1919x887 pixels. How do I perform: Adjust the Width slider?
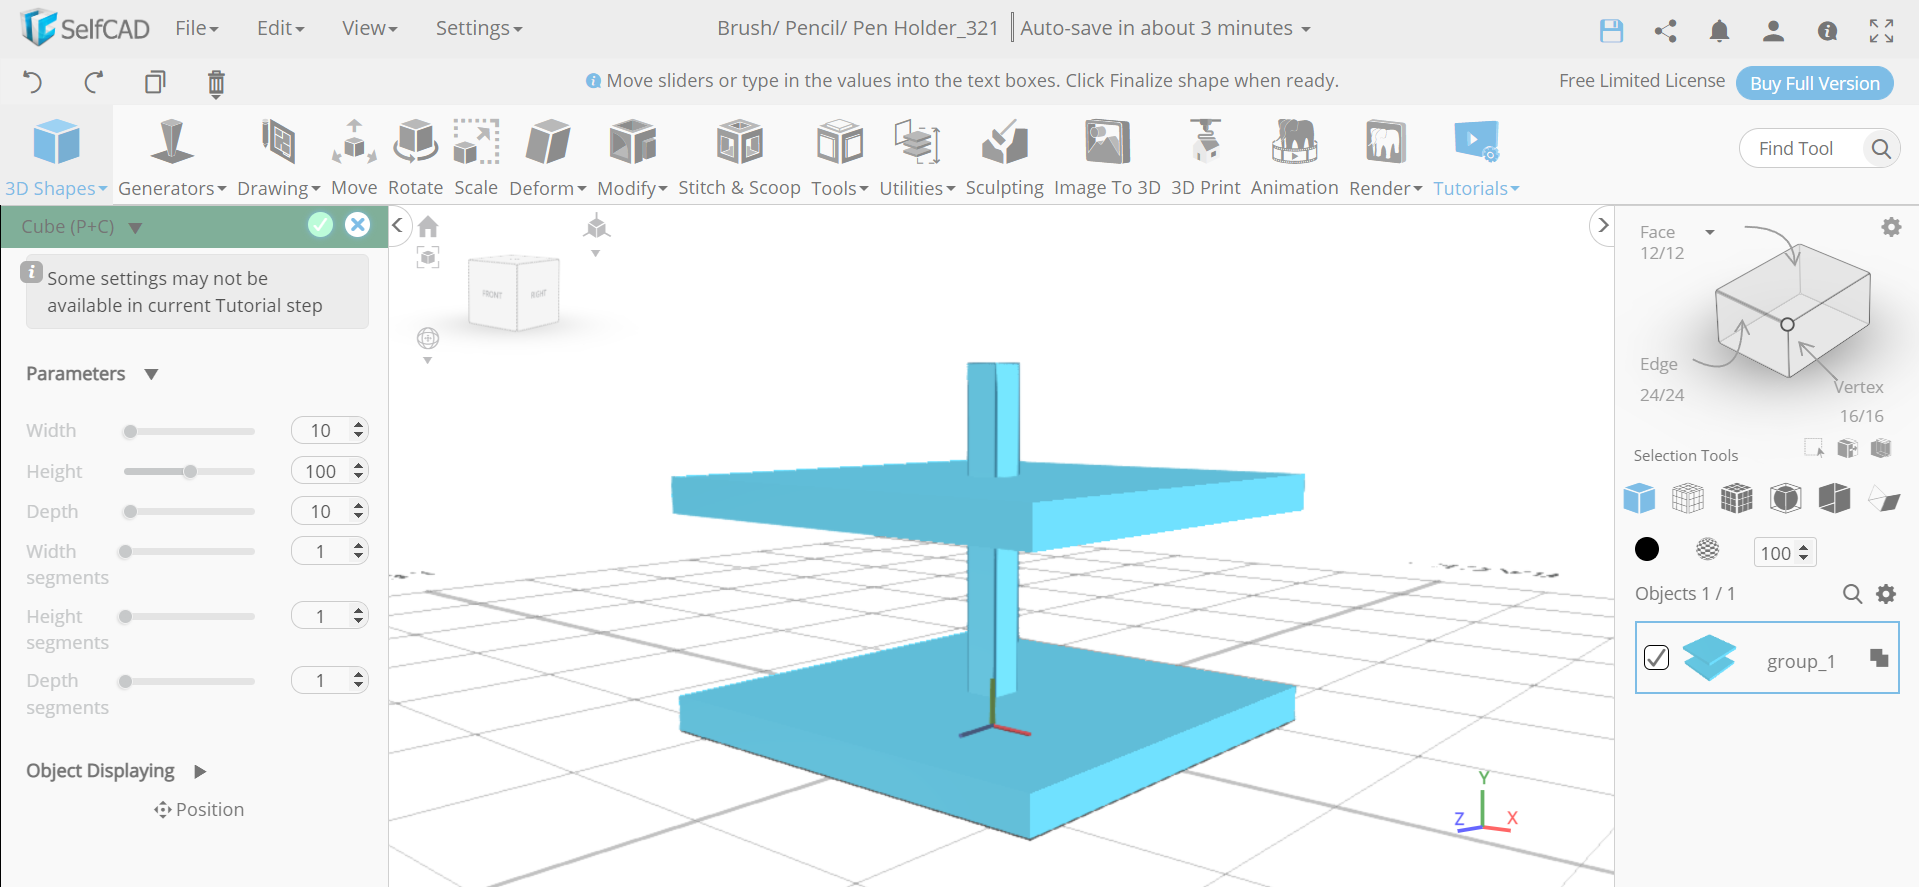coord(190,431)
